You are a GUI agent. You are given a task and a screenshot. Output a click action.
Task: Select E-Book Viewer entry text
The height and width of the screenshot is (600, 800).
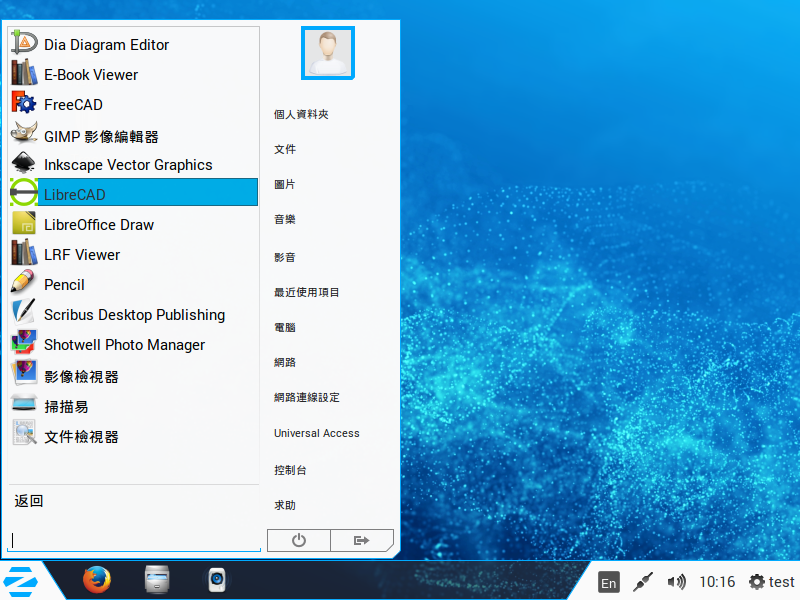pyautogui.click(x=91, y=75)
